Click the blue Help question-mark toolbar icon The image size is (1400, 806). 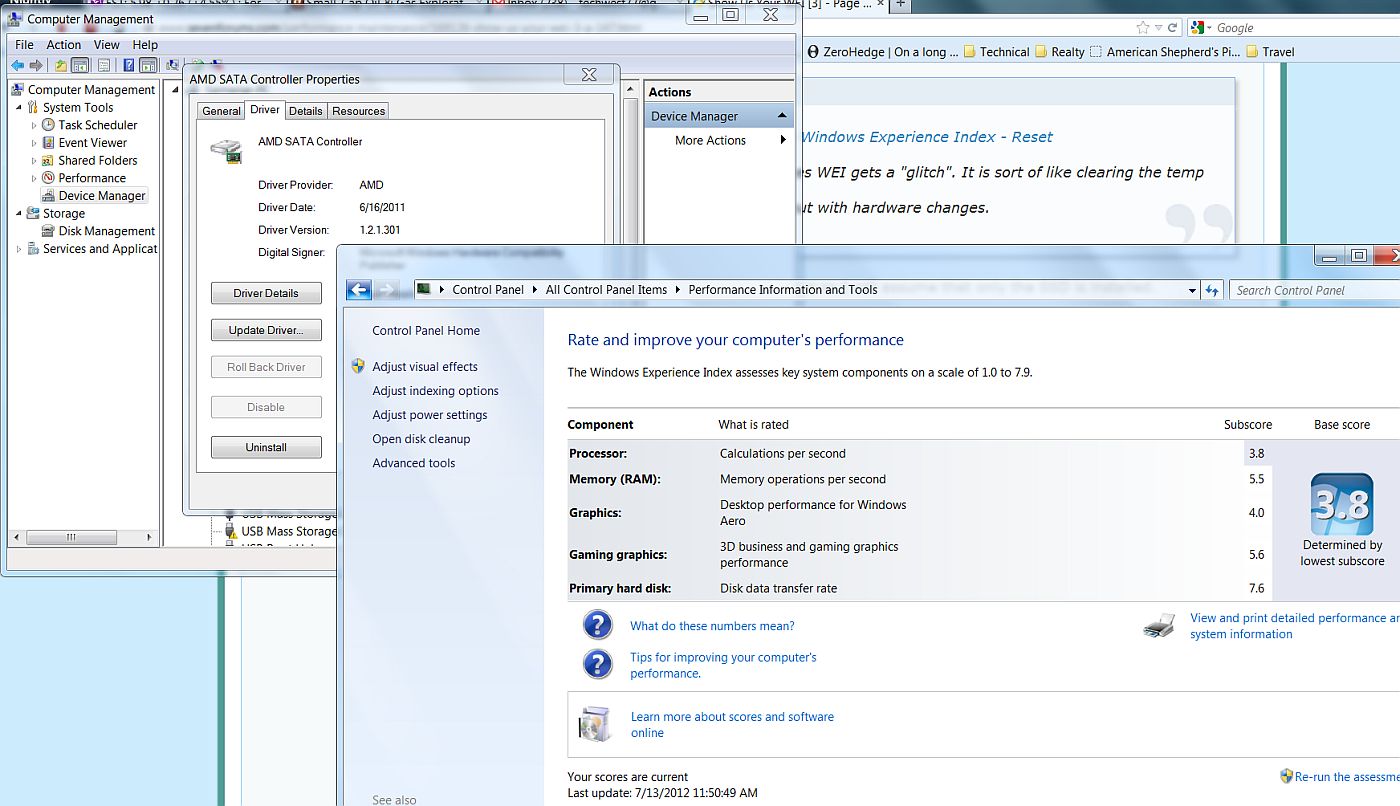point(129,66)
